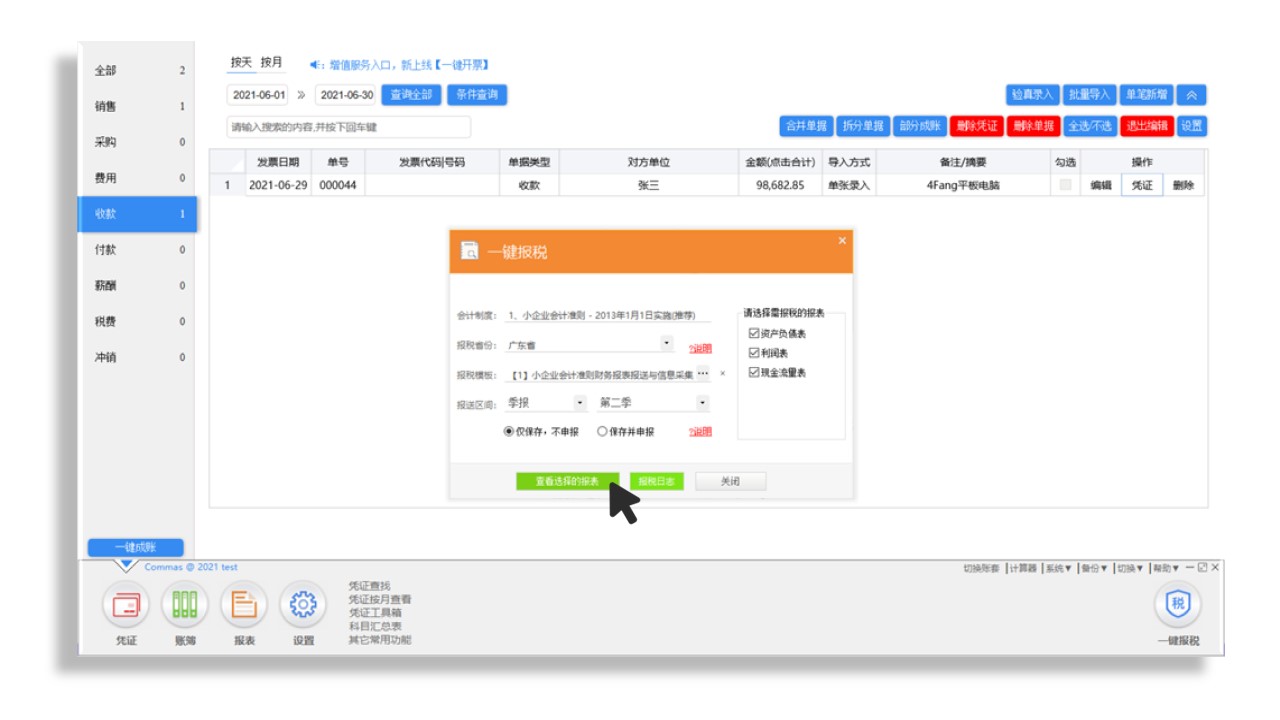Open the 报表 reports icon
The image size is (1280, 720).
click(x=244, y=605)
